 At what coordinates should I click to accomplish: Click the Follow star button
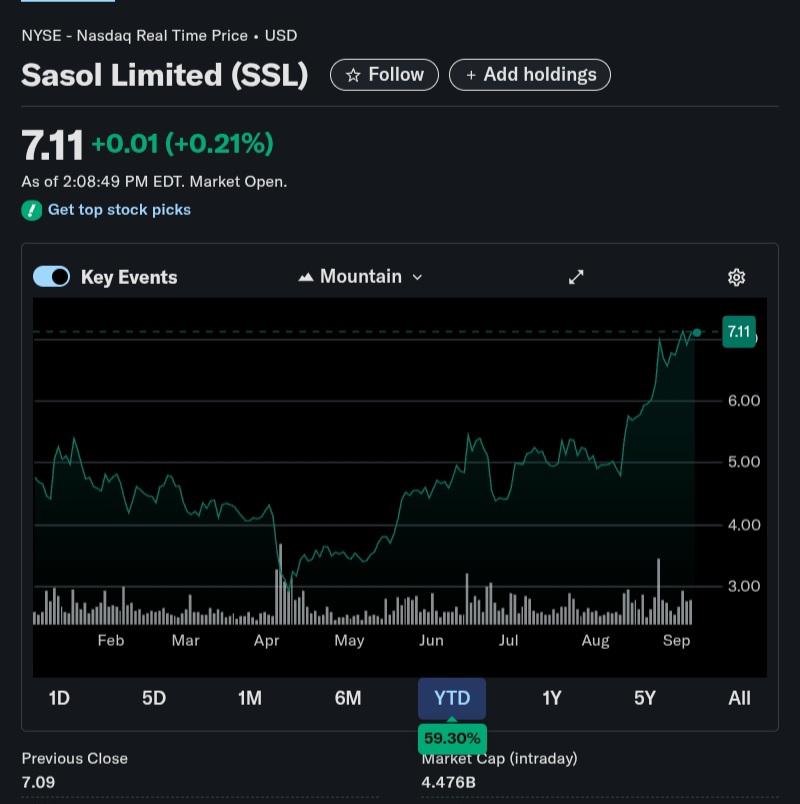(x=384, y=75)
